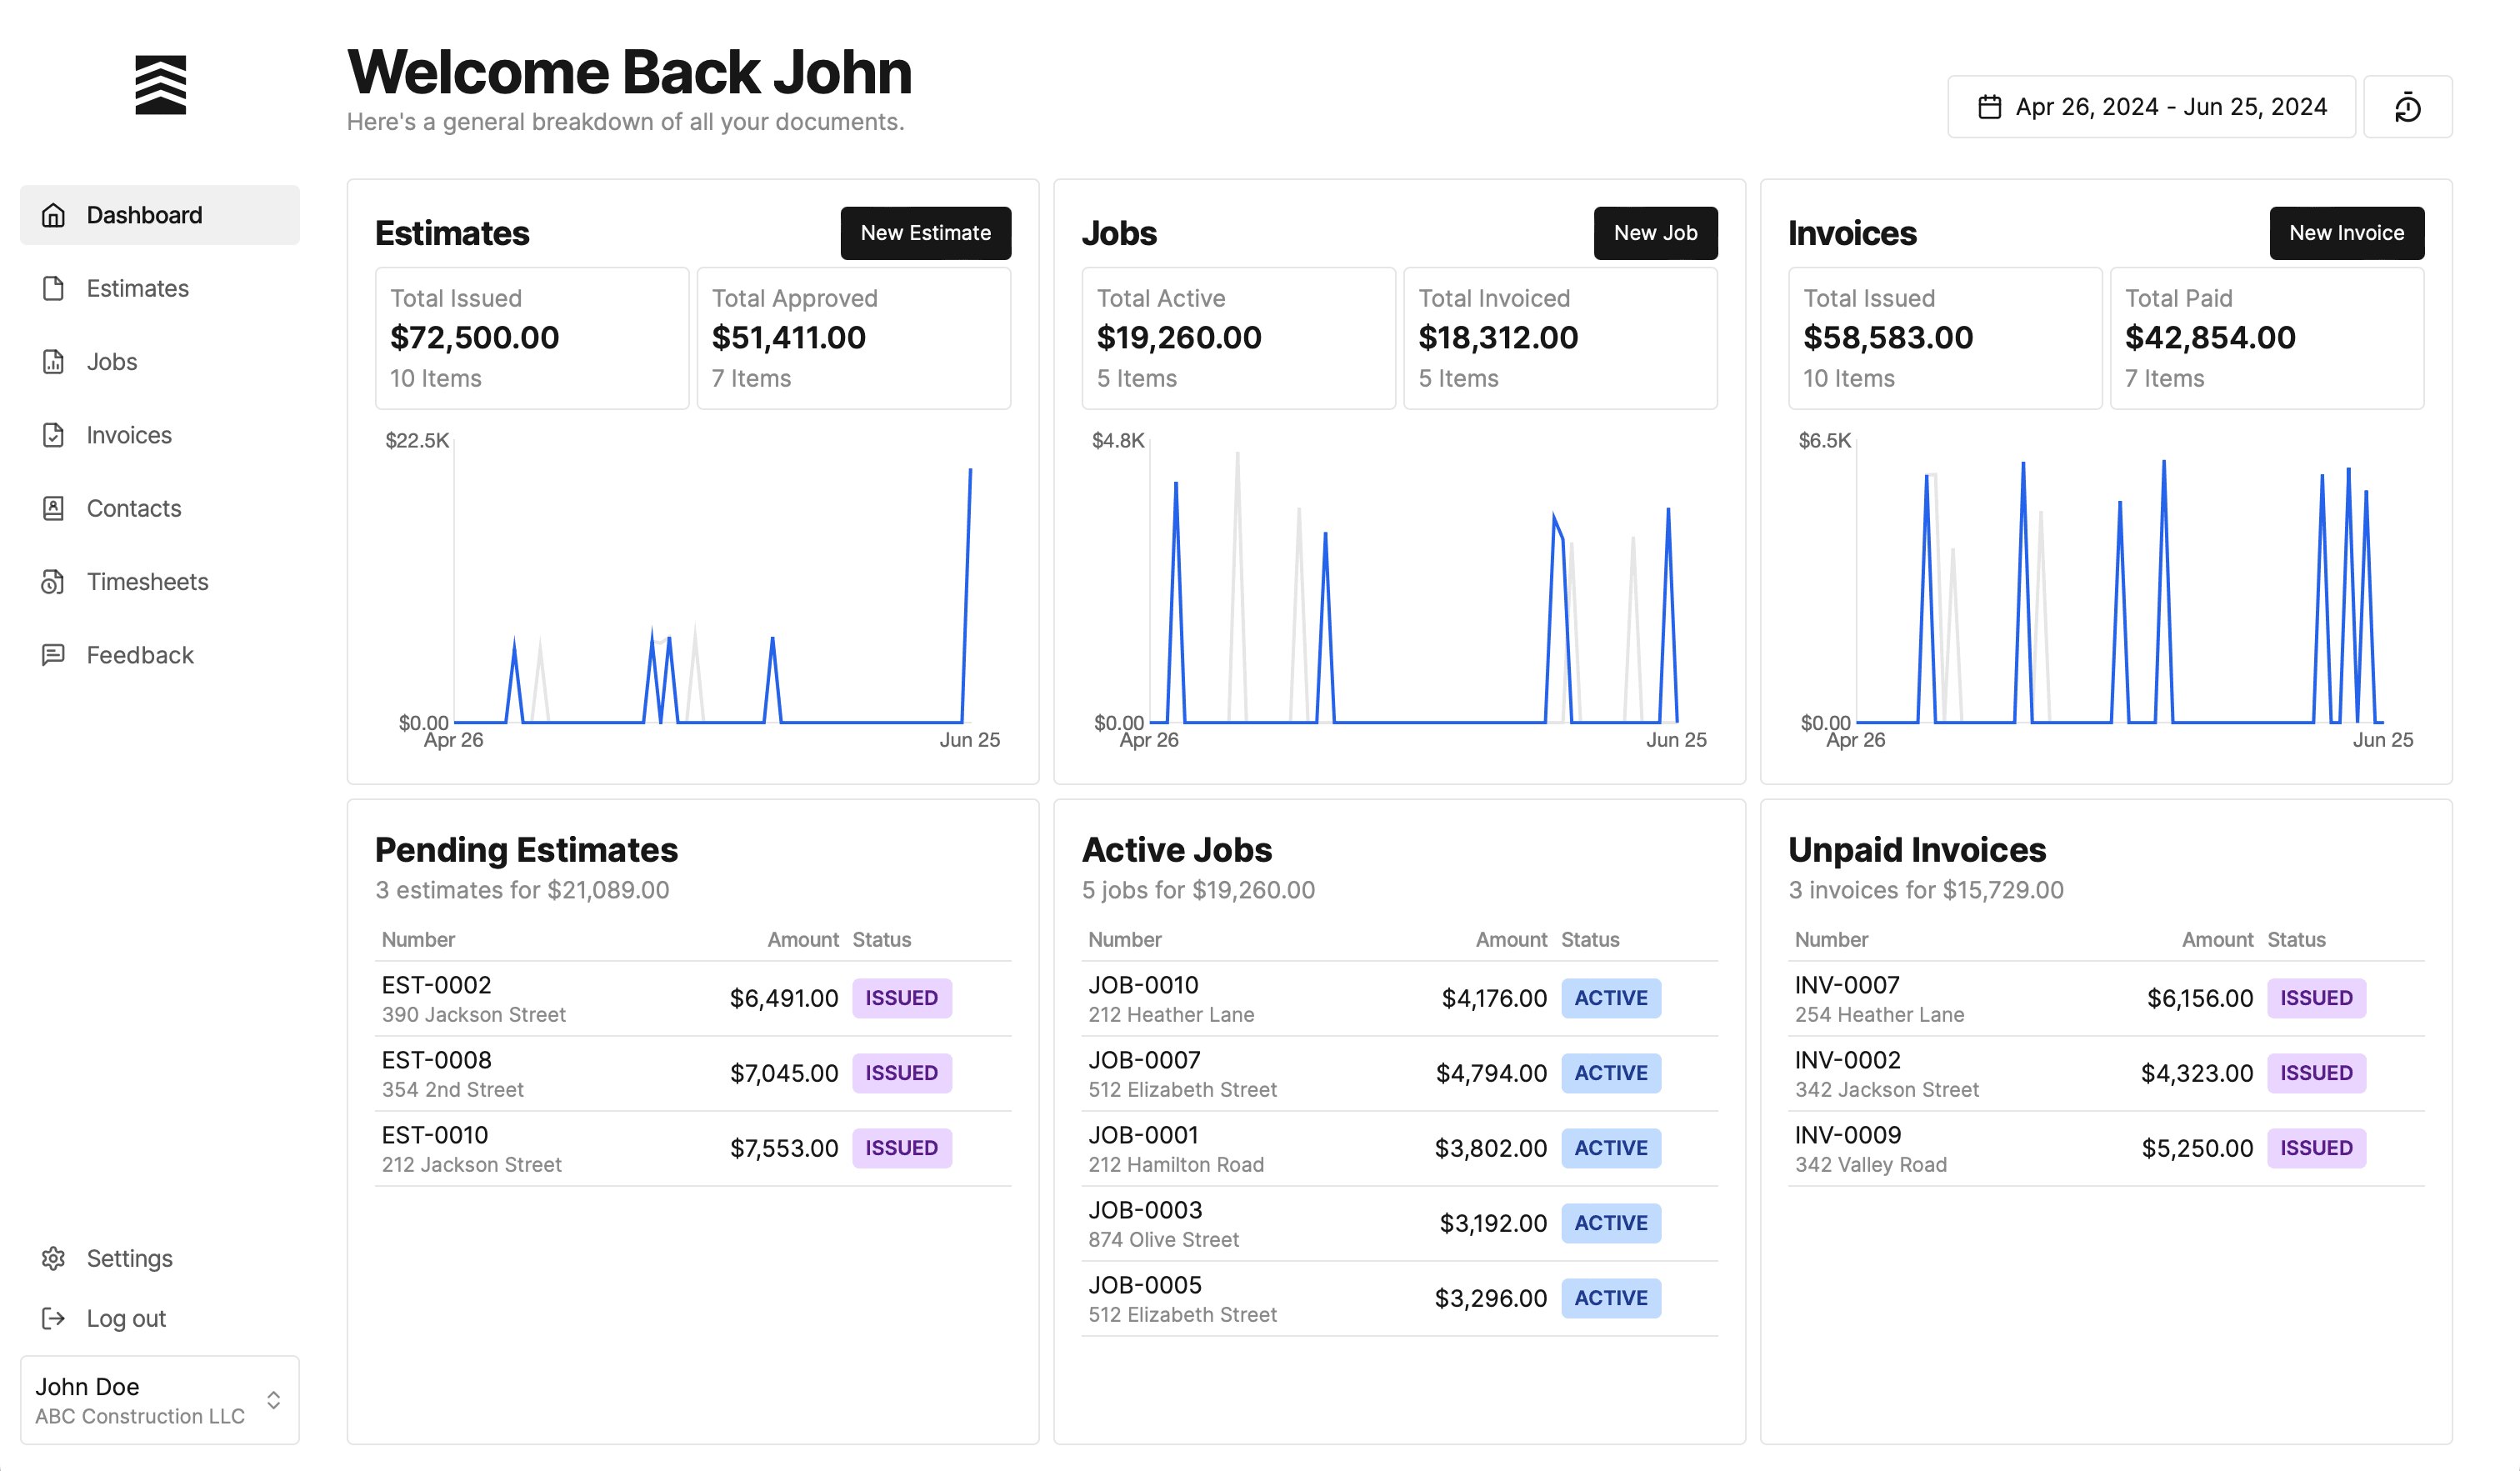Navigate to Invoices in sidebar
The image size is (2520, 1471).
pos(160,435)
